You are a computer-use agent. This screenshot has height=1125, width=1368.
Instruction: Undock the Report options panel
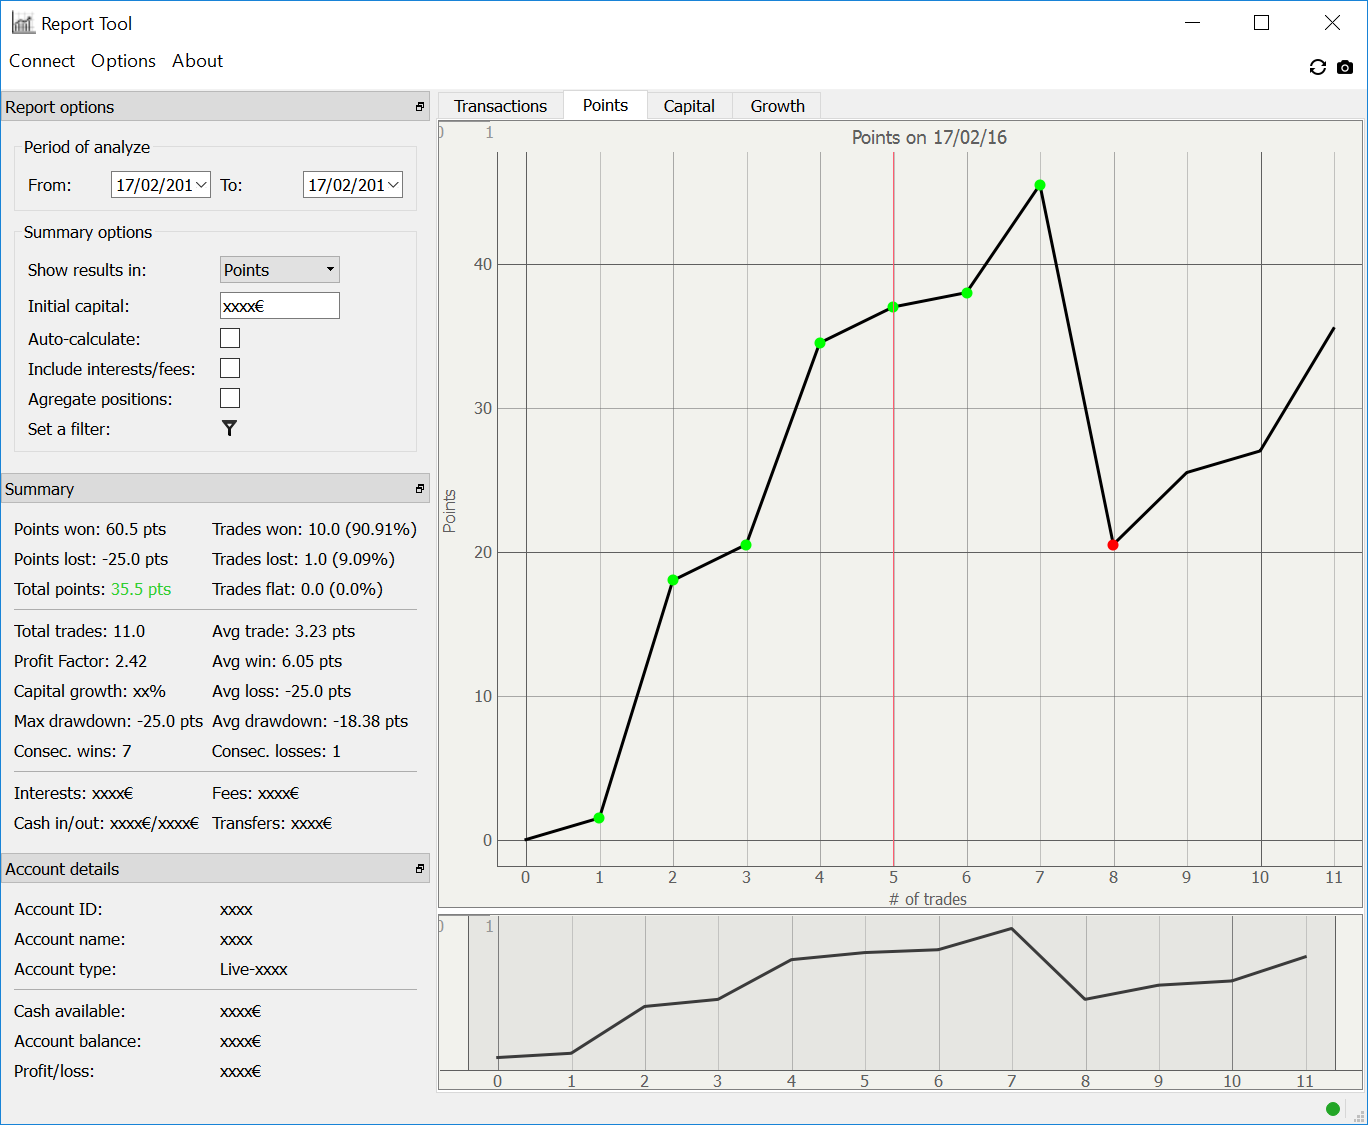[420, 107]
